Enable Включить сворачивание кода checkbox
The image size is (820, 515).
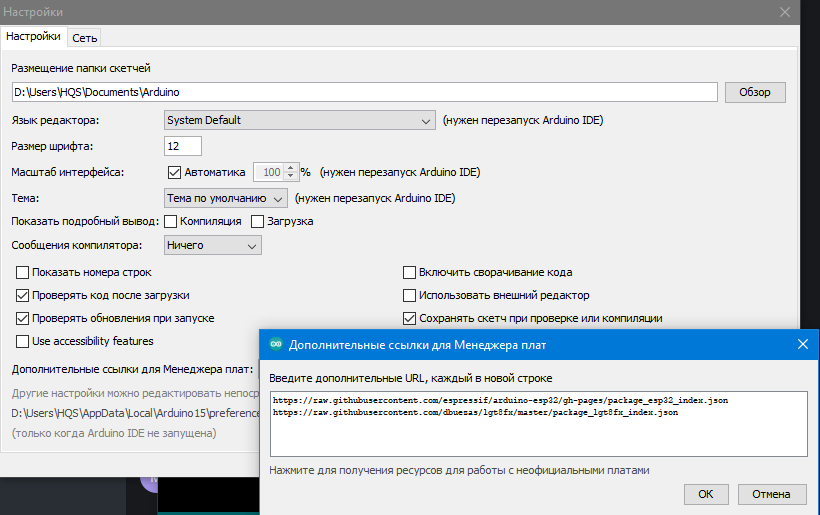pos(409,272)
